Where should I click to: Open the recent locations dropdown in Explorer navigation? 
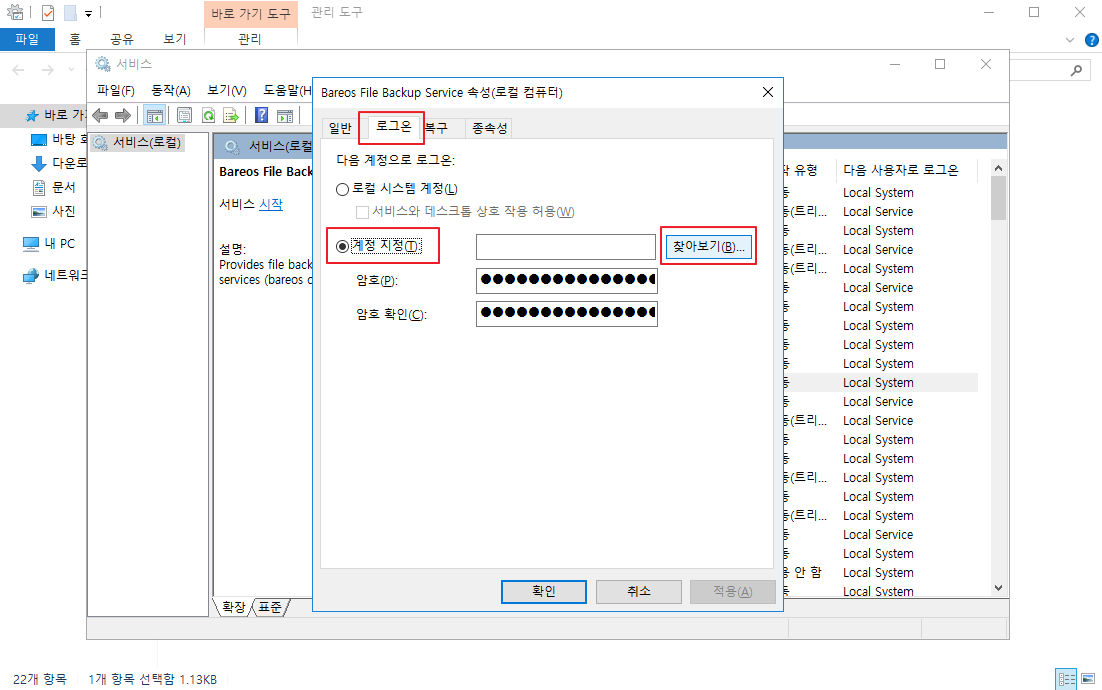point(71,70)
